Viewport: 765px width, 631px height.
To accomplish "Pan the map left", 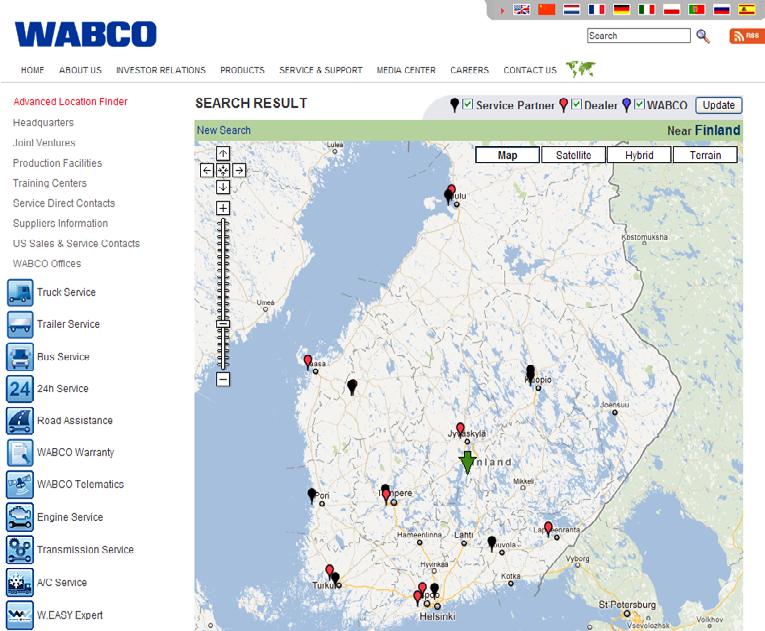I will [x=207, y=170].
